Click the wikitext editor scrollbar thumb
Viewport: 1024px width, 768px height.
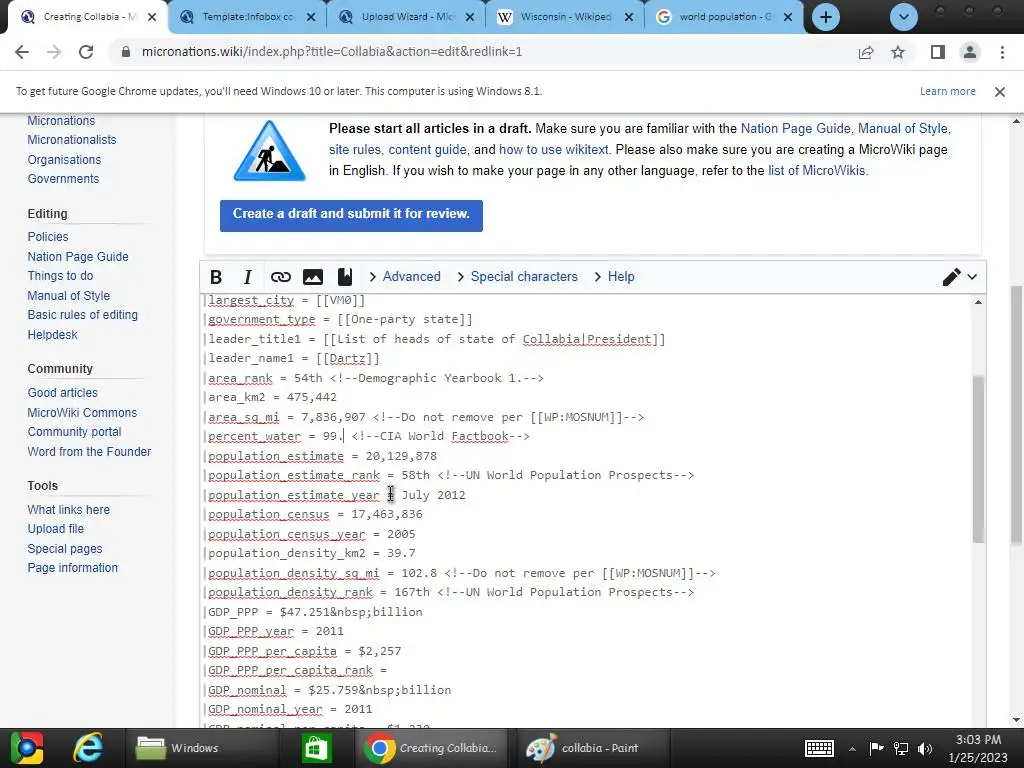(x=978, y=459)
